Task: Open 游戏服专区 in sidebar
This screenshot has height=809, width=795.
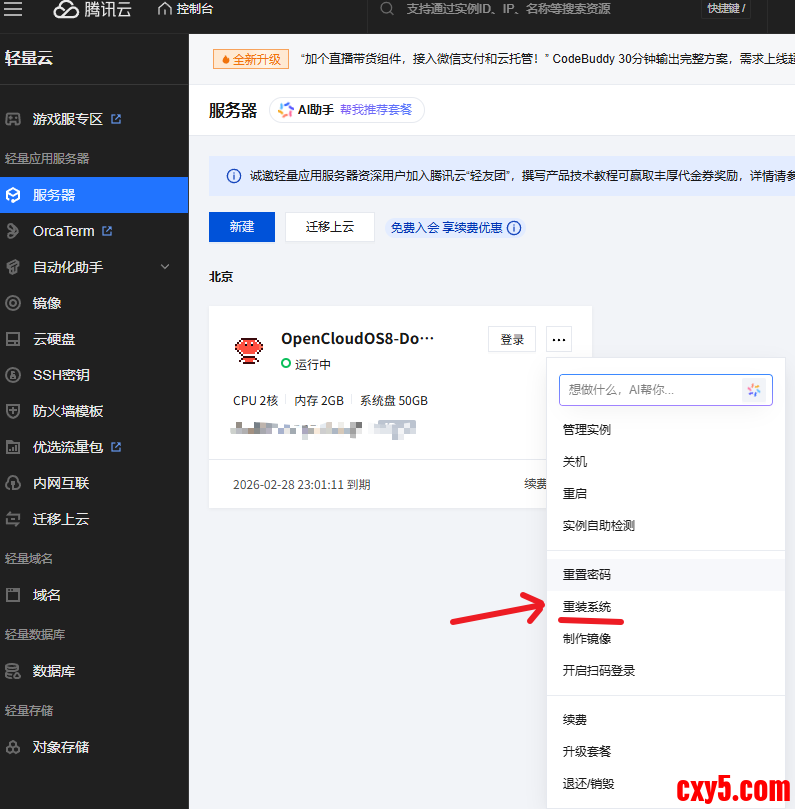Action: 68,119
